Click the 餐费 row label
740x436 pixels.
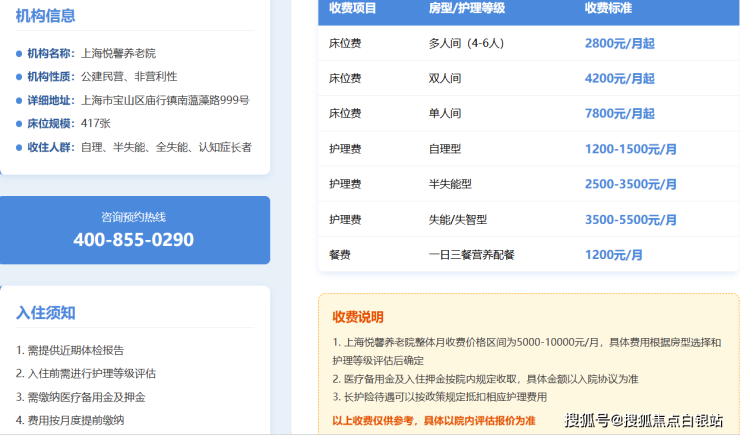(340, 255)
